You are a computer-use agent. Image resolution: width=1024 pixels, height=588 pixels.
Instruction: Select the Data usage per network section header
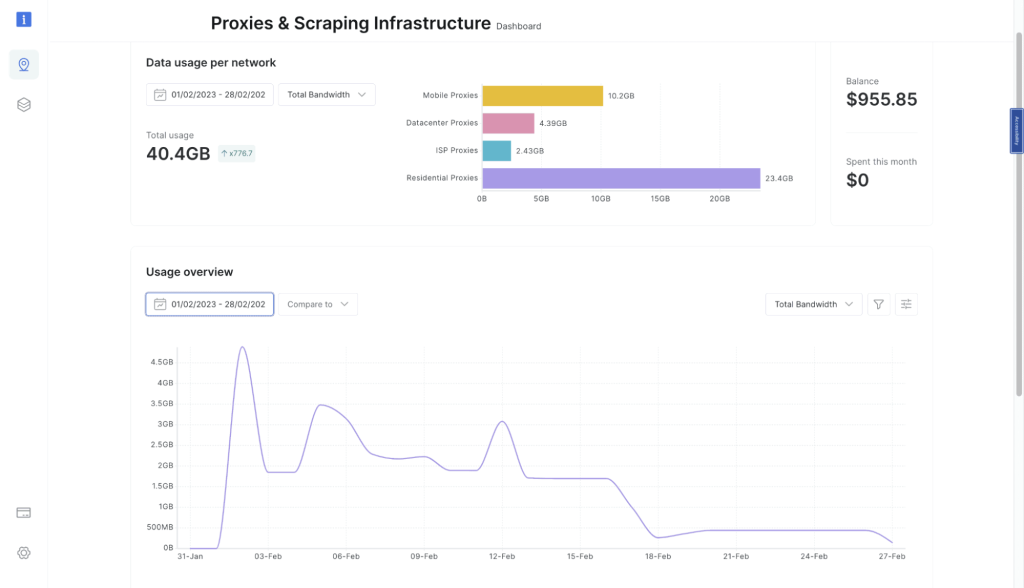[212, 62]
